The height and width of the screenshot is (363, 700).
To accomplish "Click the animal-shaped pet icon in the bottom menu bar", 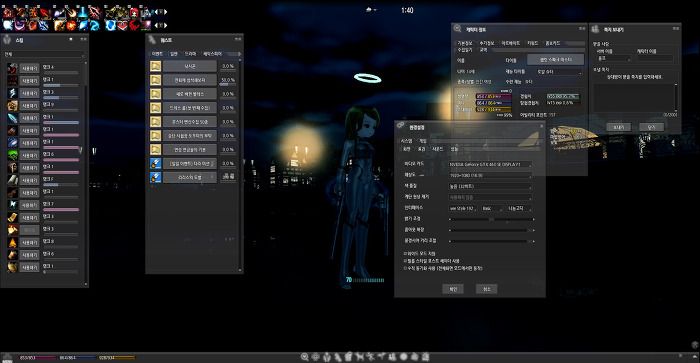I will (359, 357).
